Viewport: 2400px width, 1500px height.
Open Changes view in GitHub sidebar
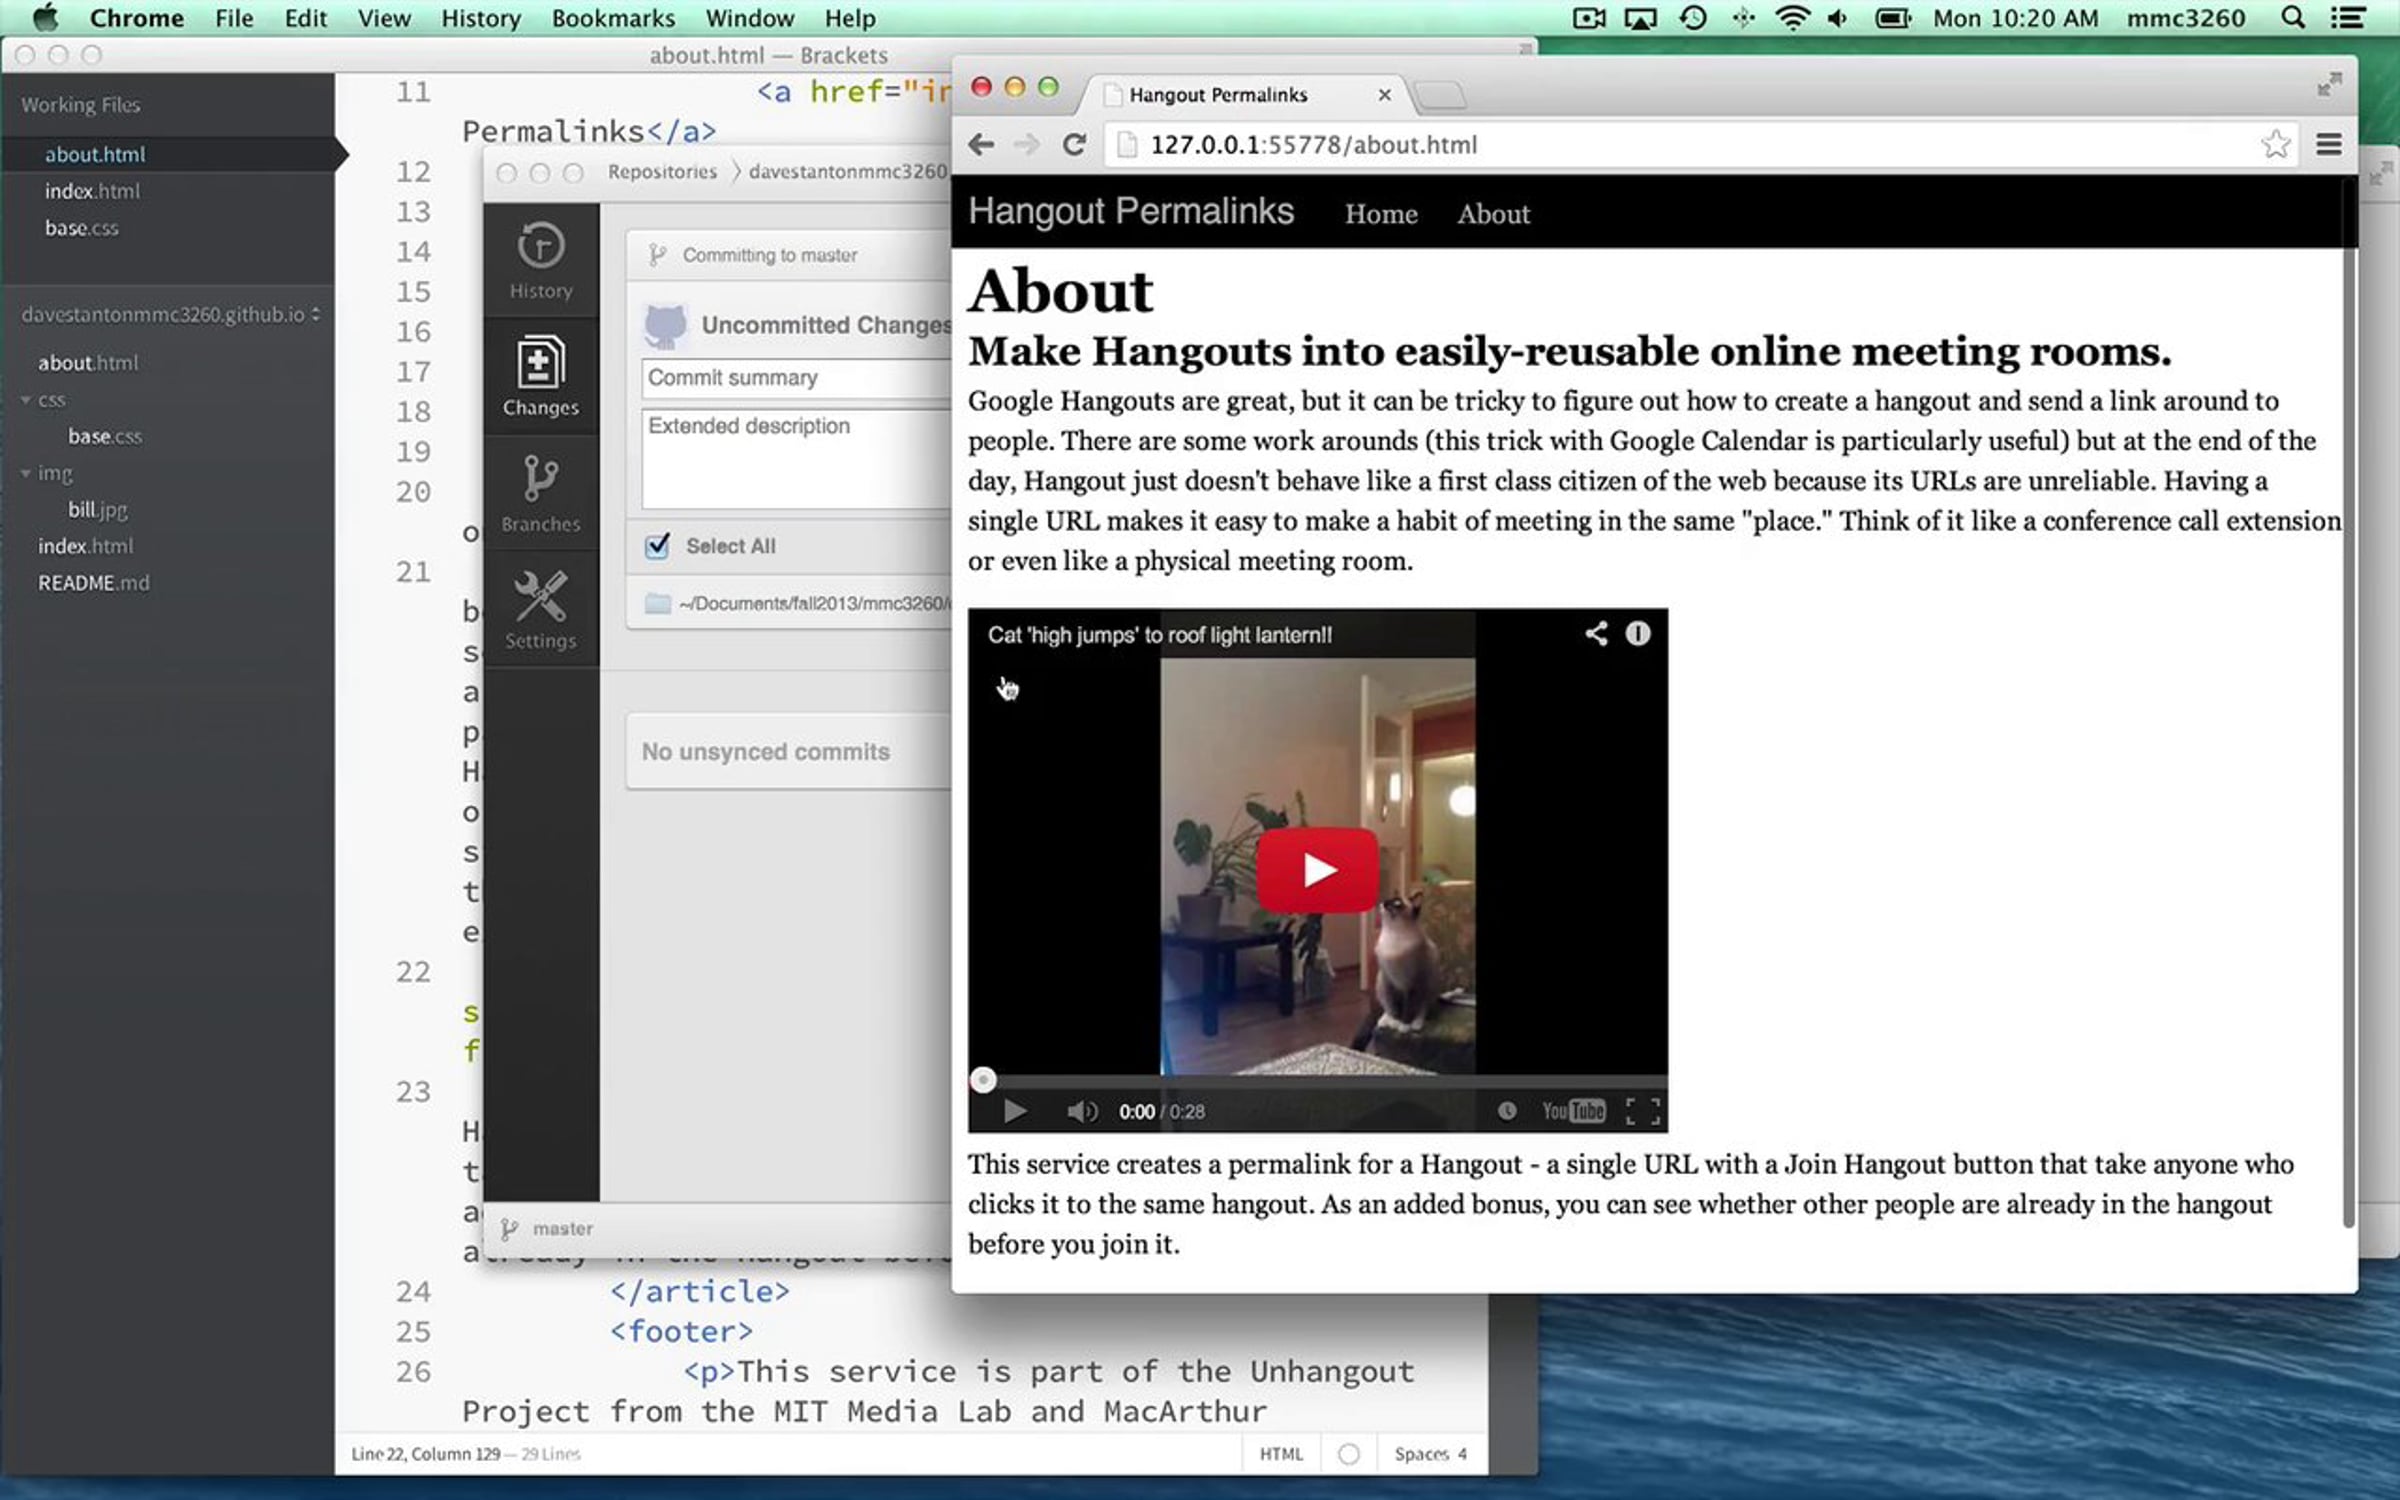tap(541, 377)
